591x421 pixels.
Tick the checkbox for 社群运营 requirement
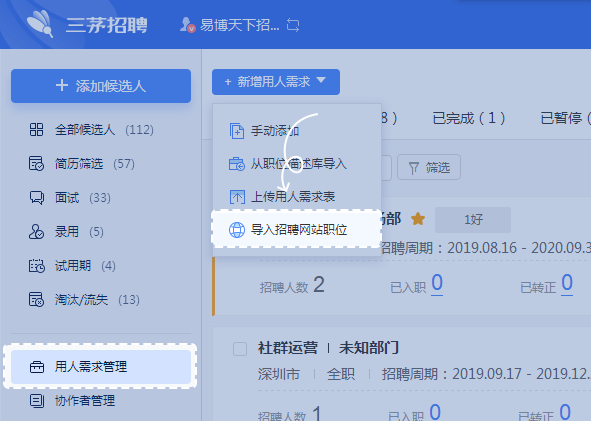tap(240, 349)
